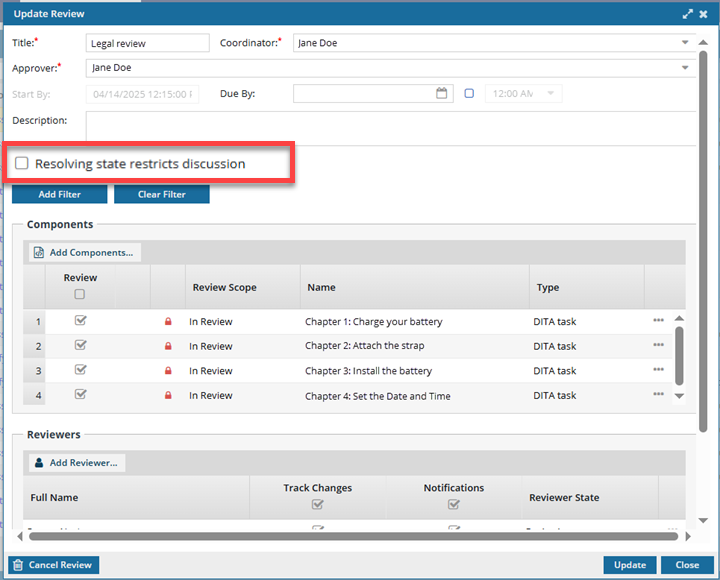
Task: Click Add Reviewer button
Action: click(77, 462)
